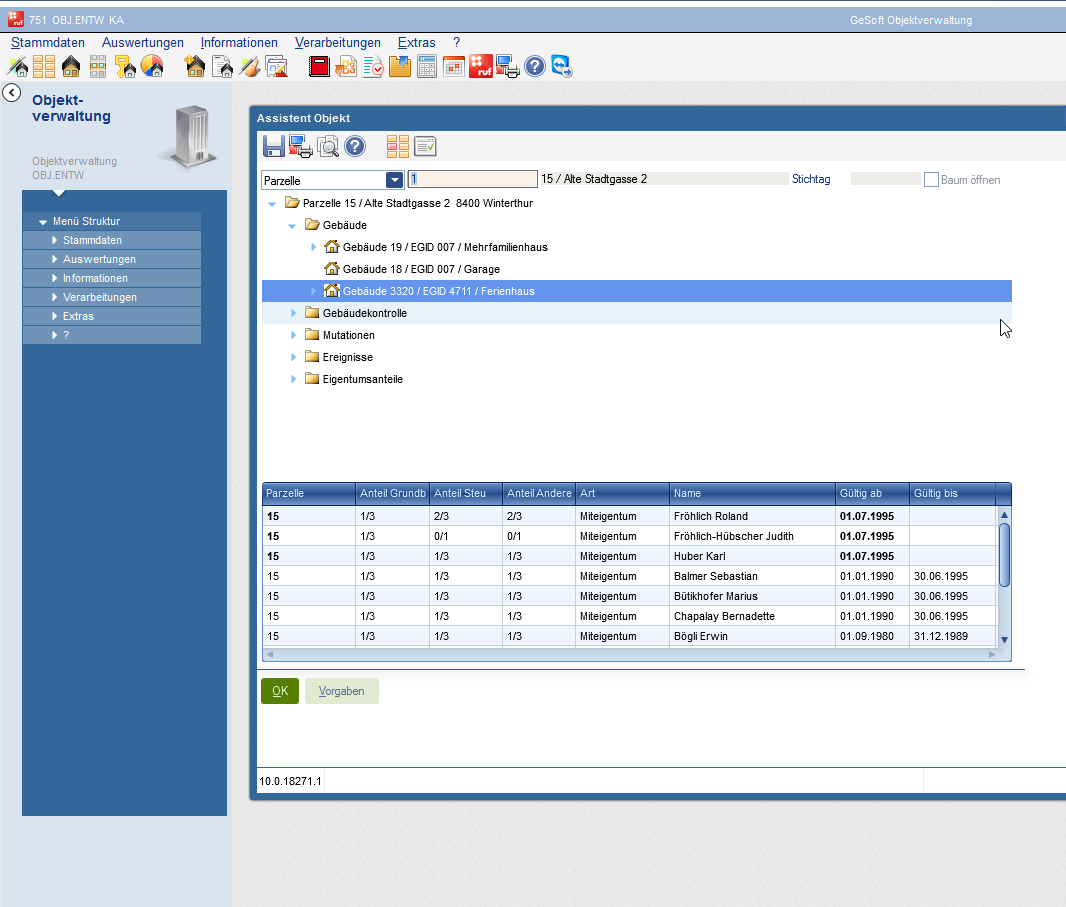Viewport: 1066px width, 907px height.
Task: Click the red ruf logo icon in the toolbar
Action: coord(481,67)
